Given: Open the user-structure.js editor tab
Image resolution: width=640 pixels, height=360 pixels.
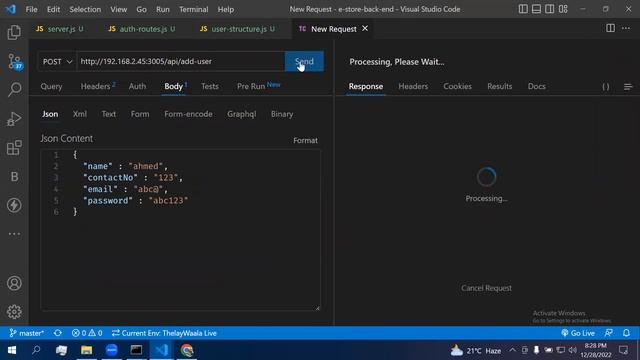Looking at the screenshot, I should (x=238, y=29).
